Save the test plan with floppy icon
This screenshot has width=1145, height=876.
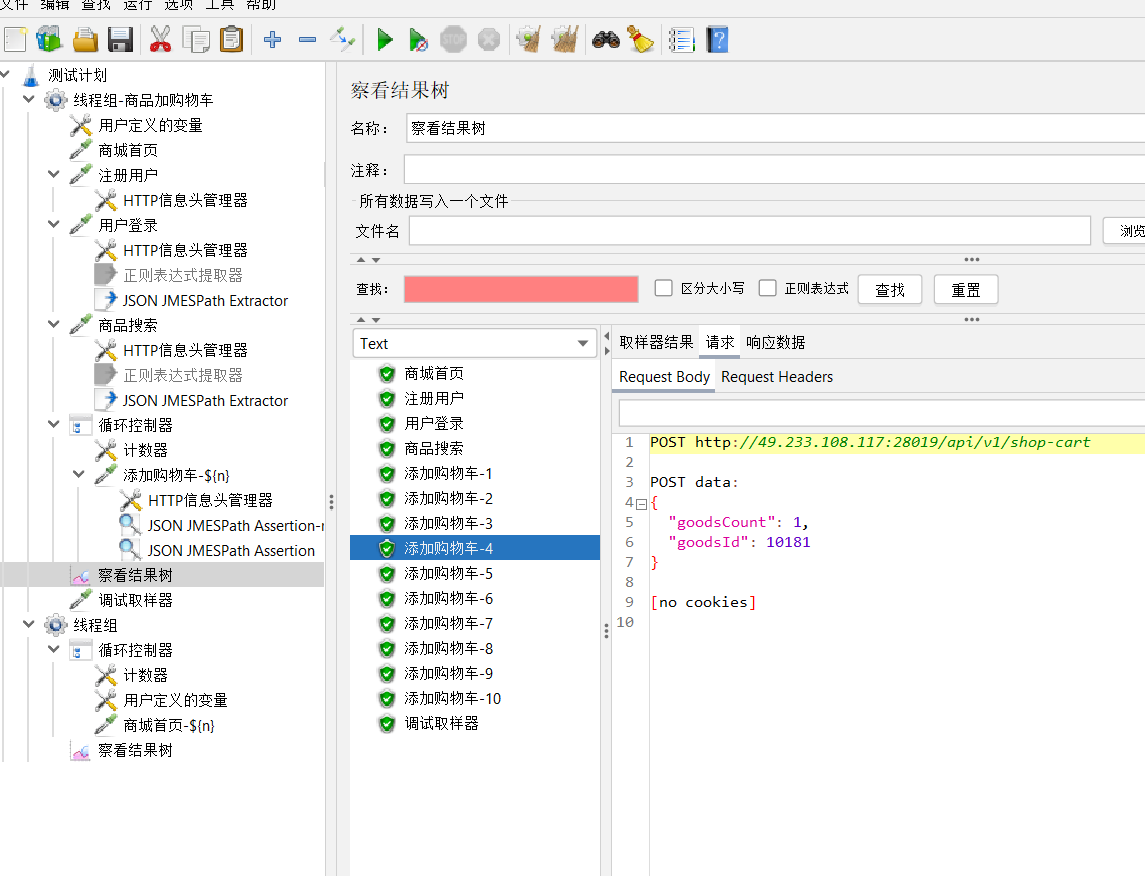[120, 39]
